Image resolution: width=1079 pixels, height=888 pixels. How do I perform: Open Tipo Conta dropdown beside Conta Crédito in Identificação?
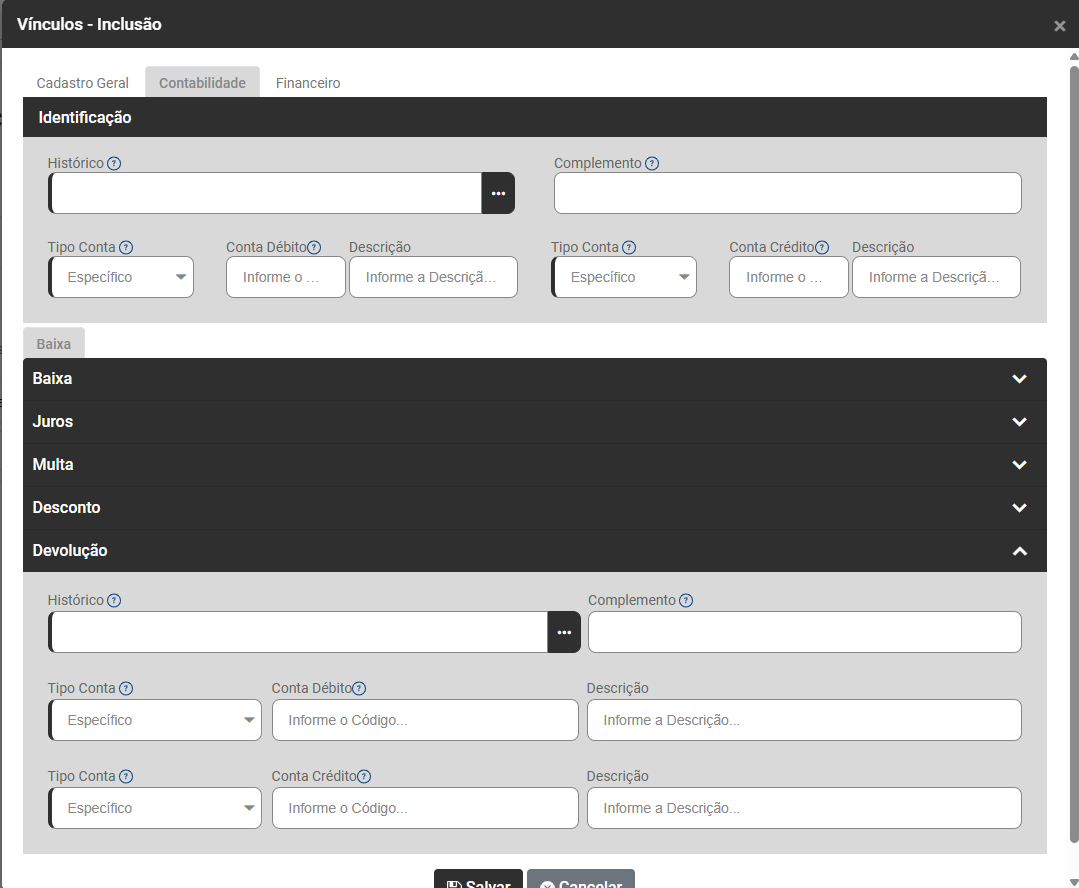tap(624, 277)
